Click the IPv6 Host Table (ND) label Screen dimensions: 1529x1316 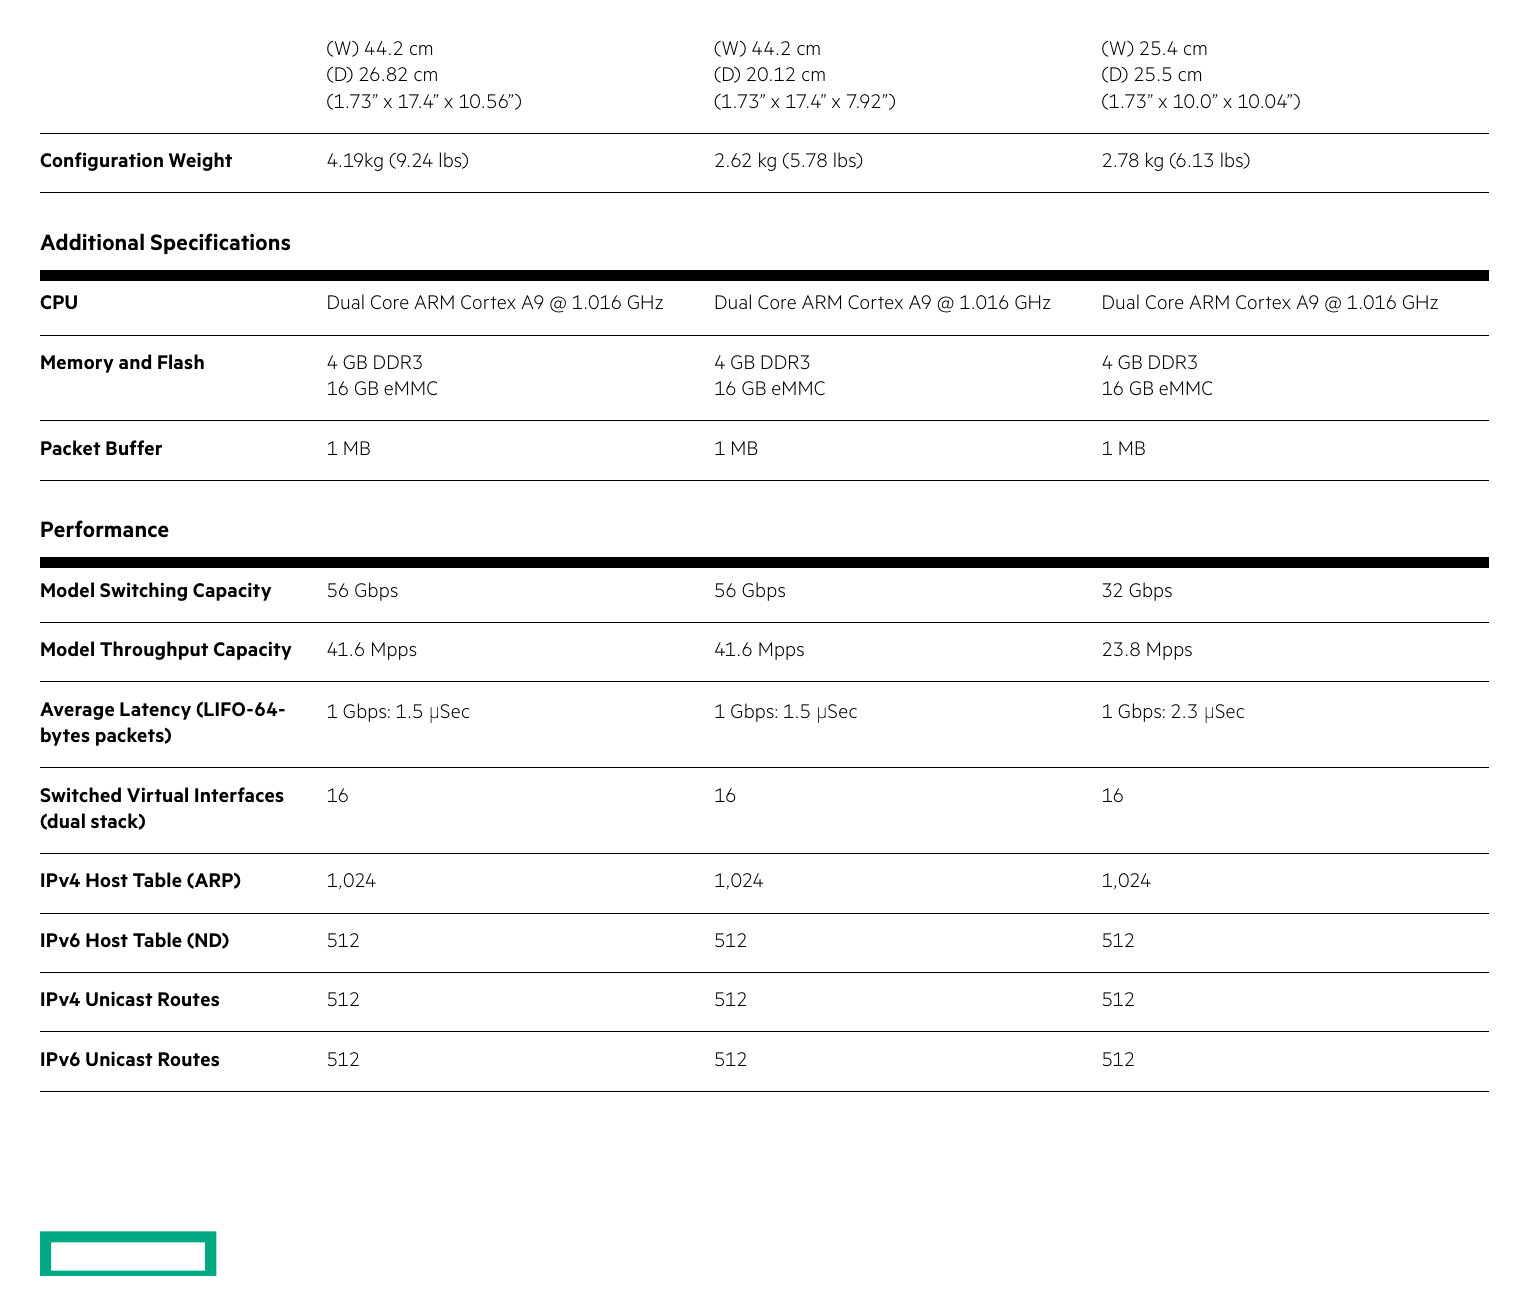coord(134,941)
